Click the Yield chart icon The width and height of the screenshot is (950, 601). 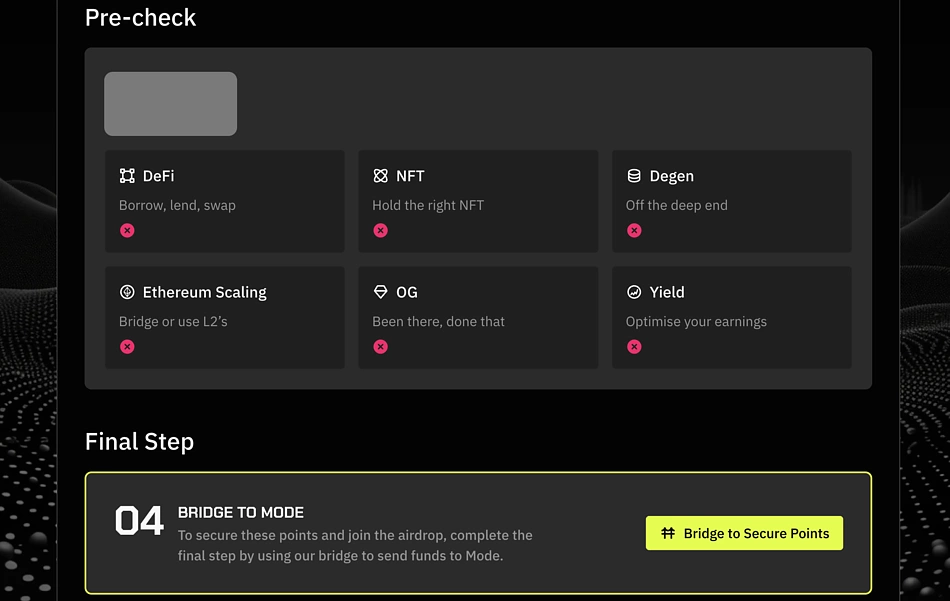[x=634, y=292]
